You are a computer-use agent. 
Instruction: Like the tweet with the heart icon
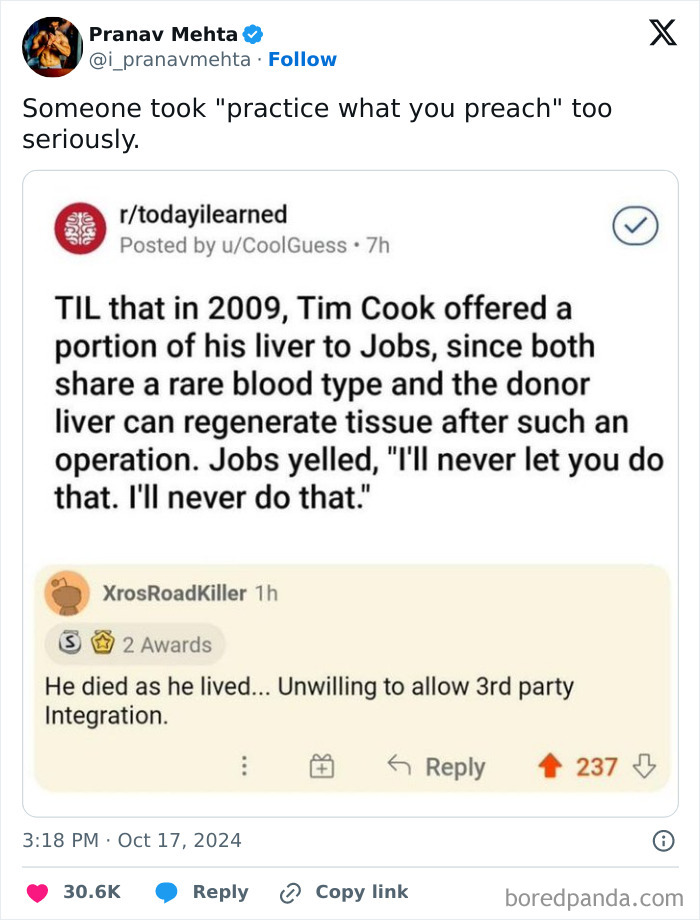tap(37, 893)
